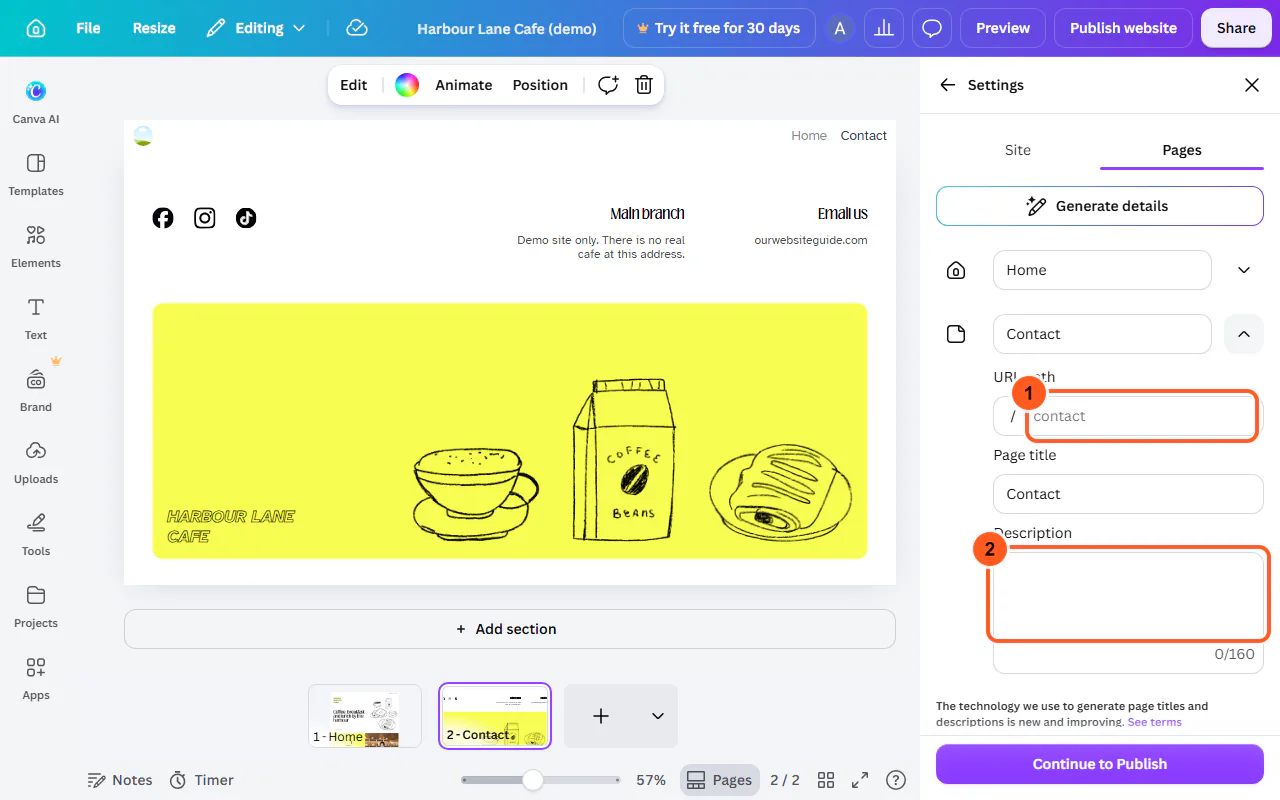Screen dimensions: 1280x800
Task: Adjust the zoom slider handle
Action: (533, 780)
